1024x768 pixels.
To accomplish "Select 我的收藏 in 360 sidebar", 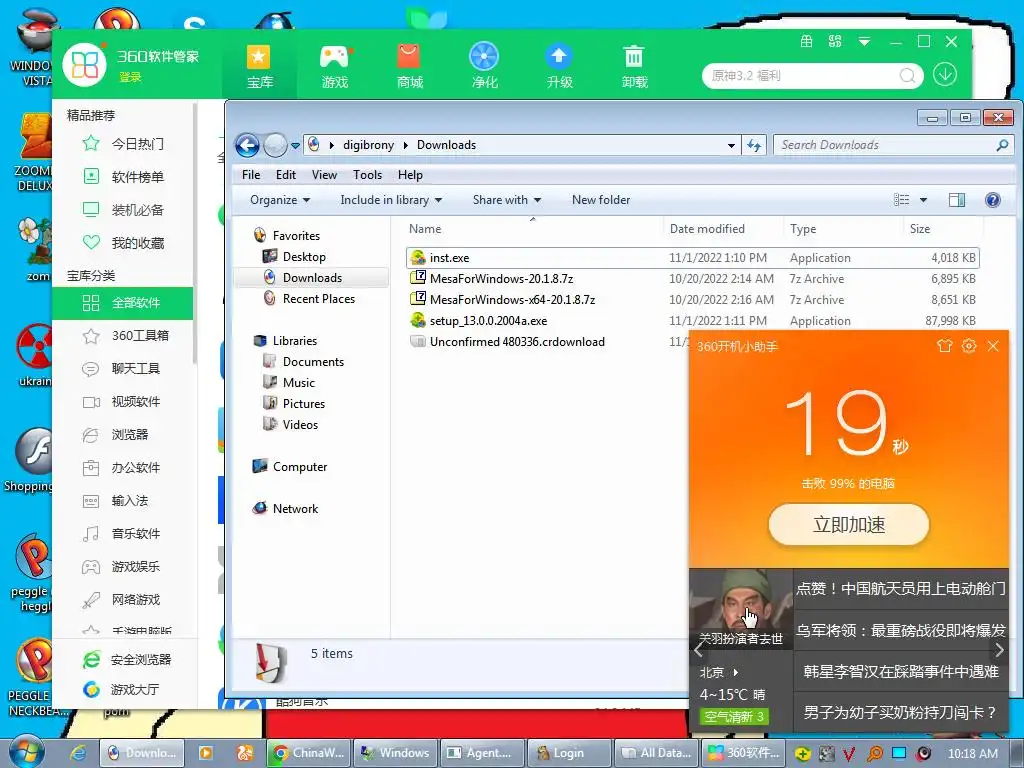I will coord(123,243).
